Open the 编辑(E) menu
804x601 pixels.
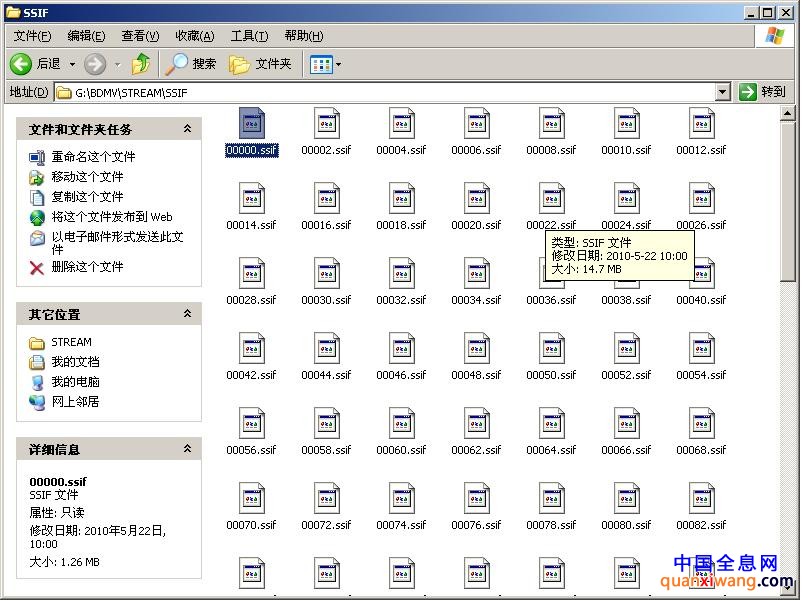(x=86, y=36)
